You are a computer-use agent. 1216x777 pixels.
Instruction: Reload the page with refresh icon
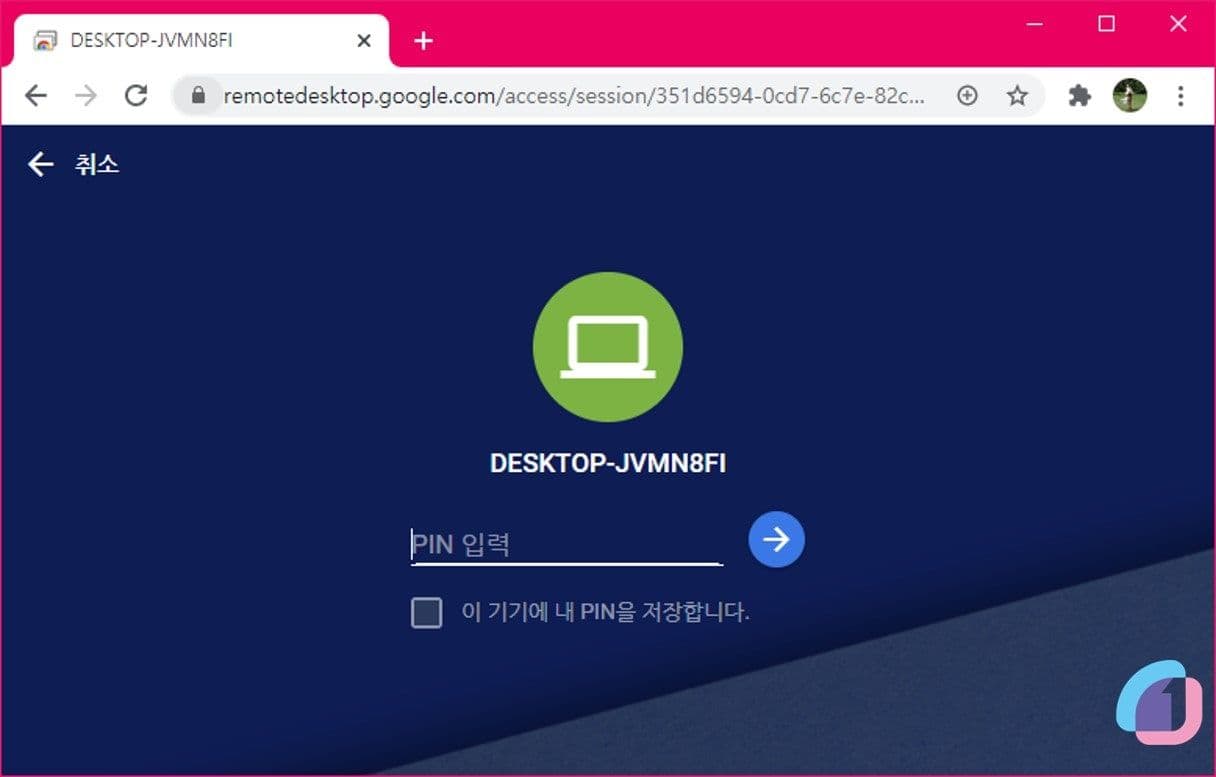tap(136, 95)
